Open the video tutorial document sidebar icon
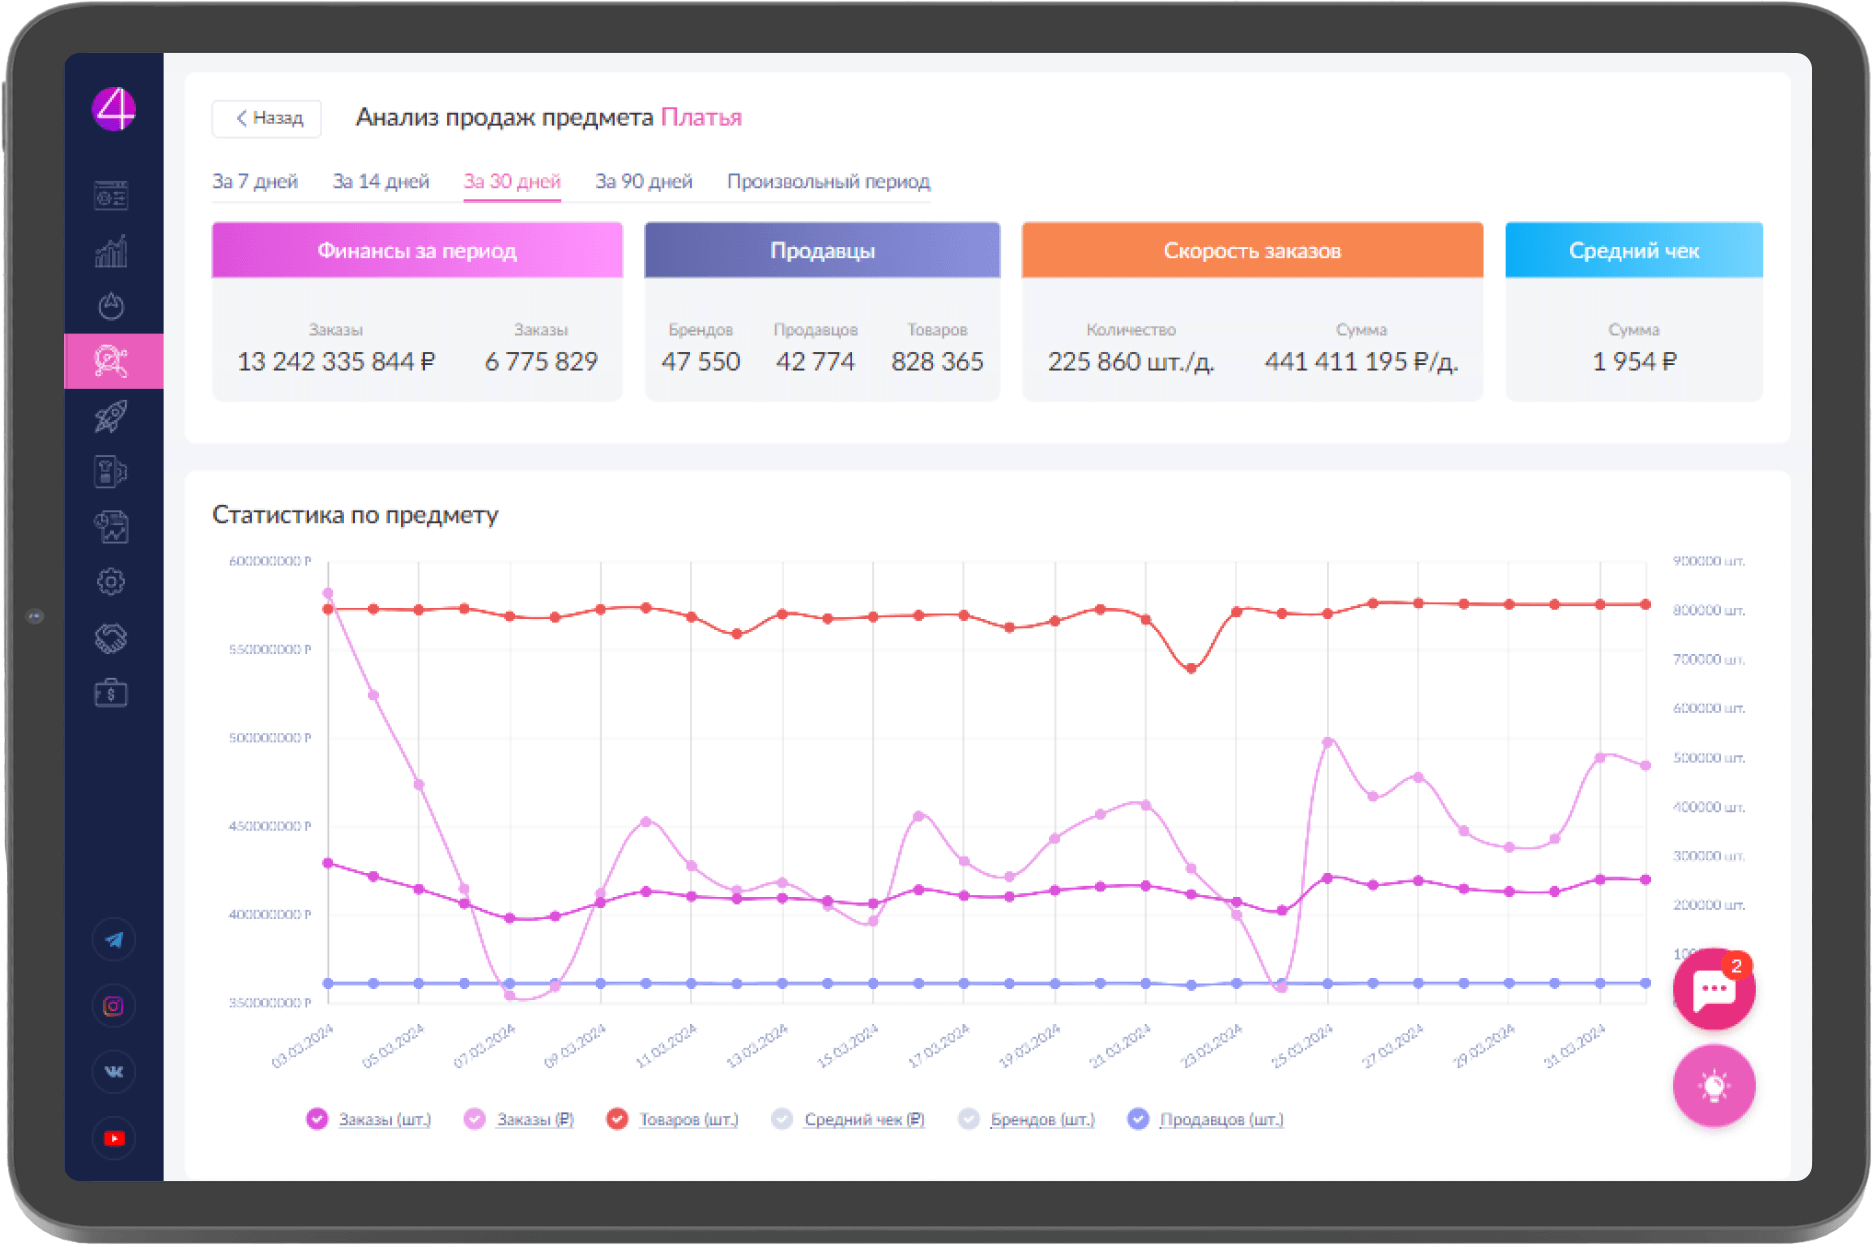 coord(111,471)
